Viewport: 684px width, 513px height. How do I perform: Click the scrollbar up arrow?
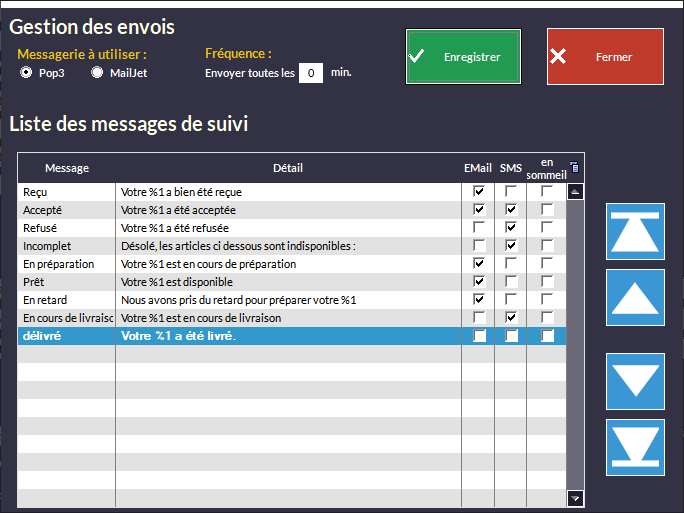[x=575, y=192]
